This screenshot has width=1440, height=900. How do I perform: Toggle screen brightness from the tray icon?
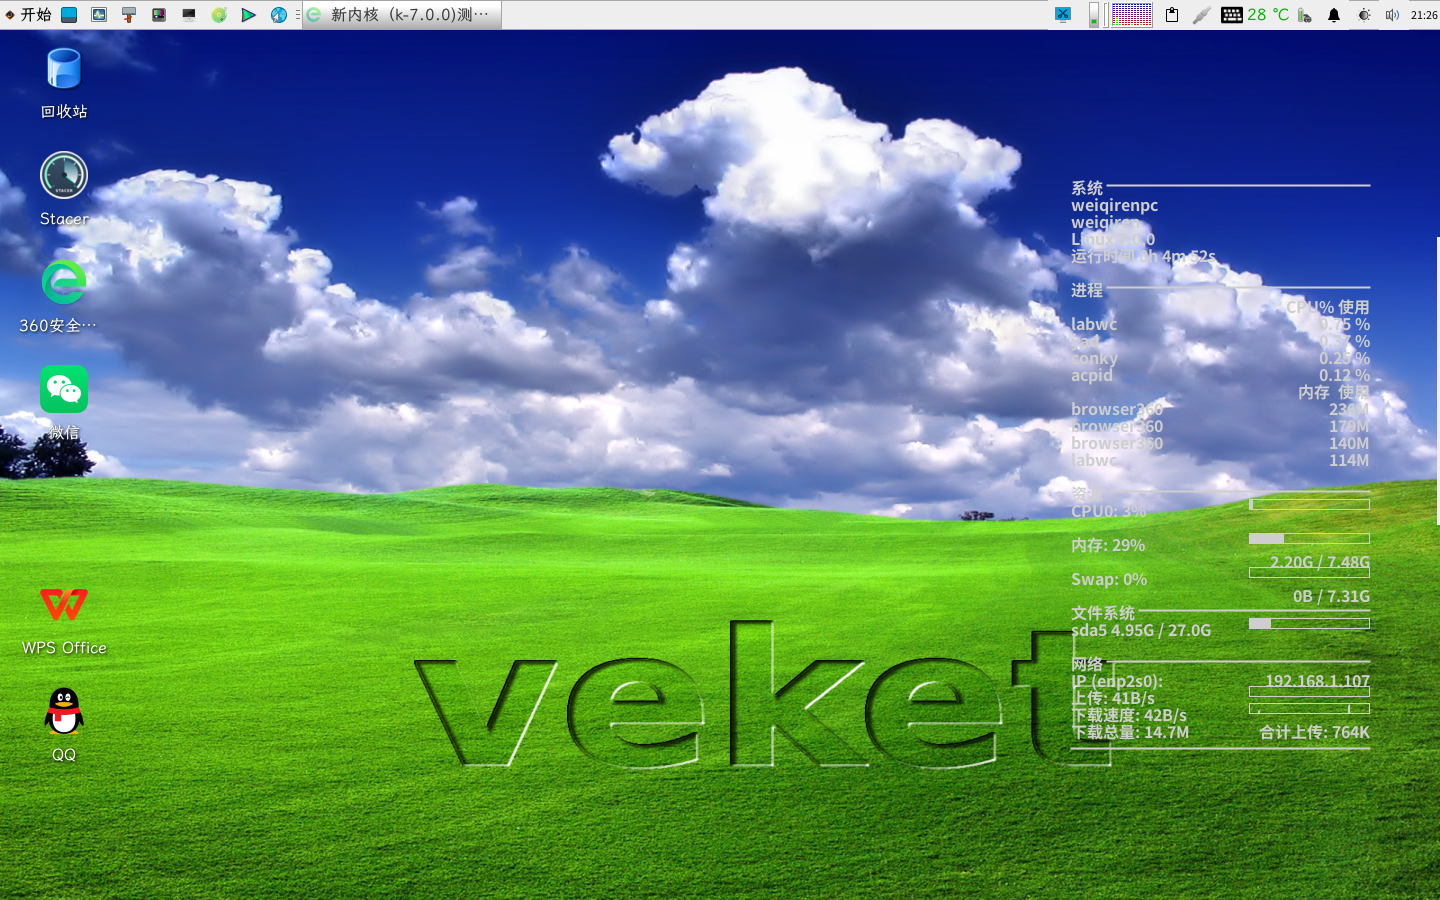pyautogui.click(x=1364, y=14)
